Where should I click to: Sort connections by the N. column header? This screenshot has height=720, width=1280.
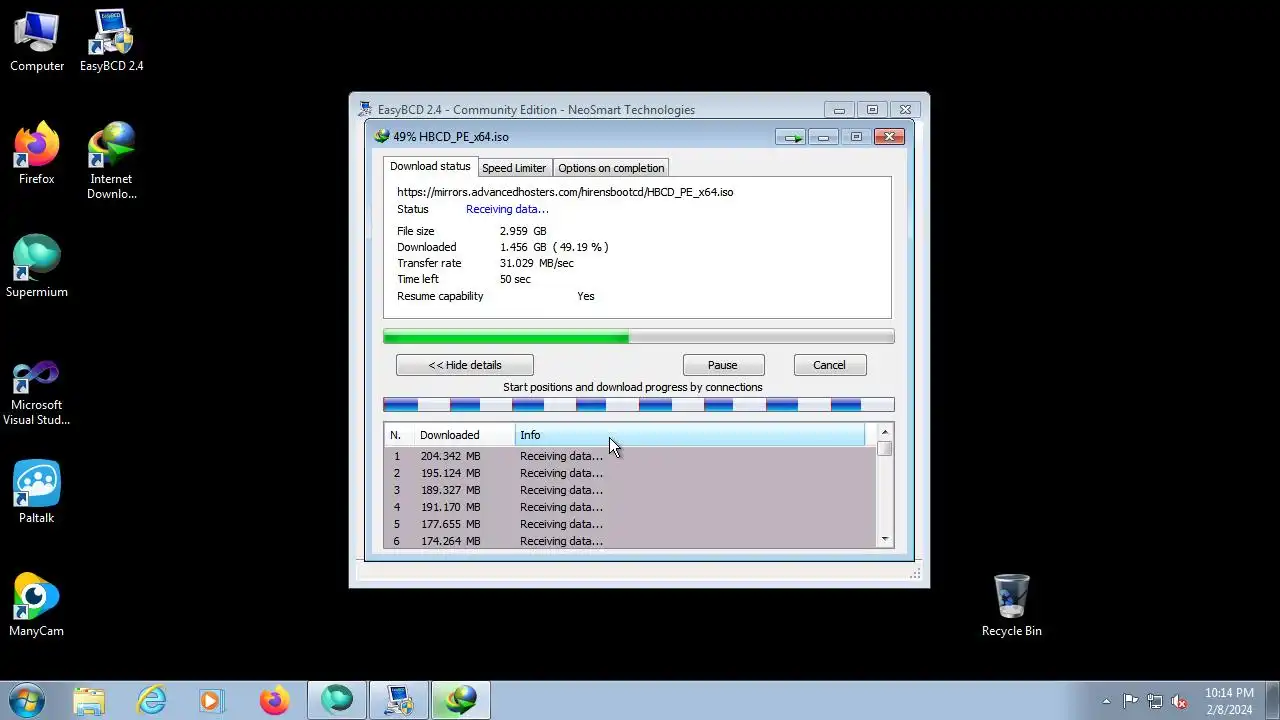tap(399, 435)
